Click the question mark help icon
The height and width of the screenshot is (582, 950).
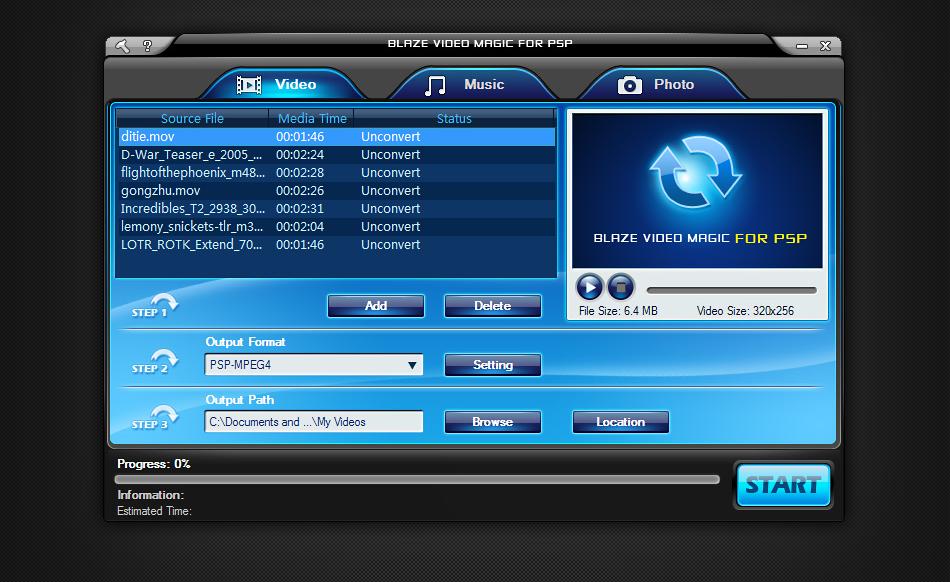tap(147, 46)
